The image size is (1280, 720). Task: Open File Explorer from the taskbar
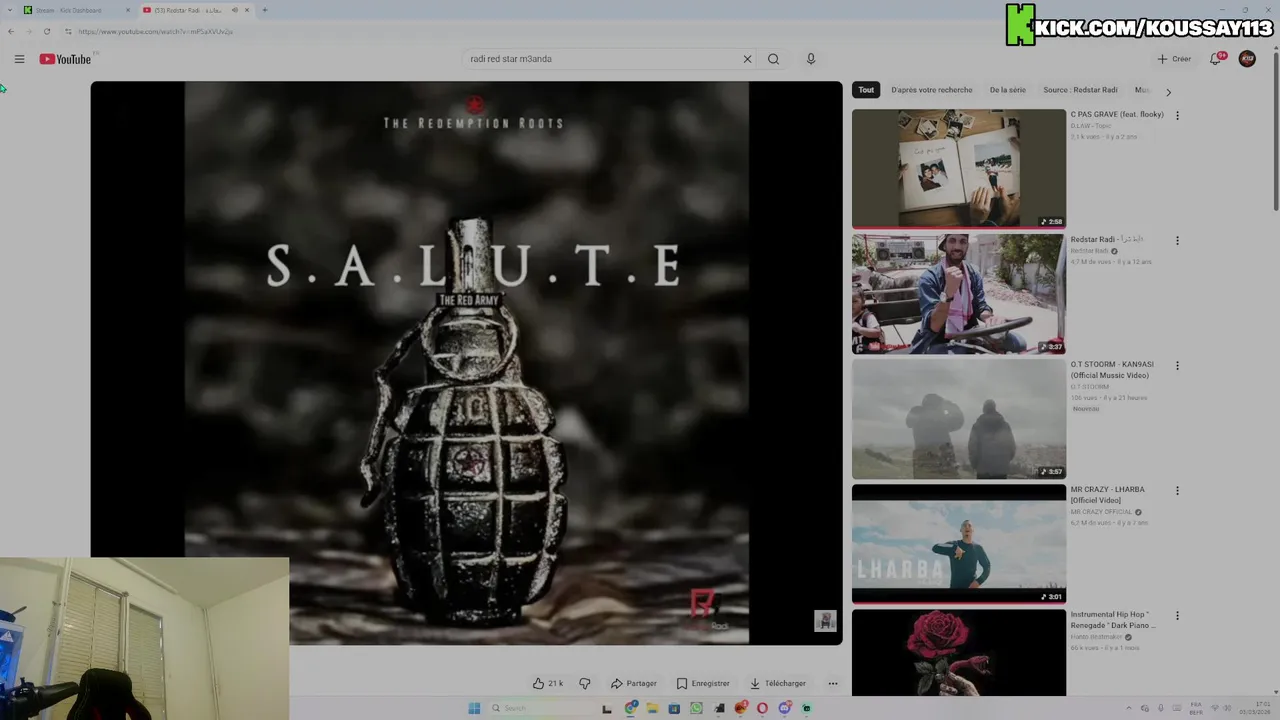[652, 708]
